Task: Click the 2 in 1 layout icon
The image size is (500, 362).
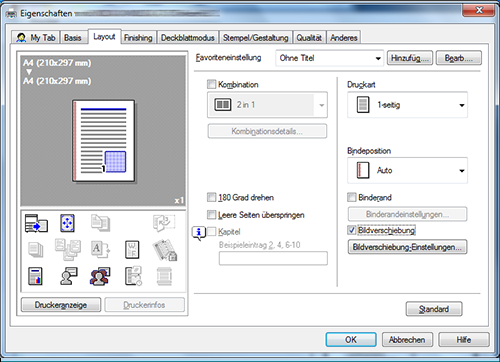Action: pyautogui.click(x=222, y=105)
